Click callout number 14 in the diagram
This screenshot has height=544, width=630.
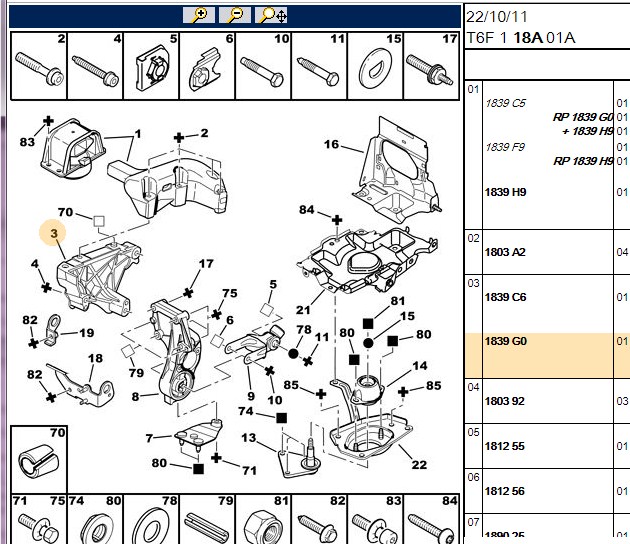point(419,366)
